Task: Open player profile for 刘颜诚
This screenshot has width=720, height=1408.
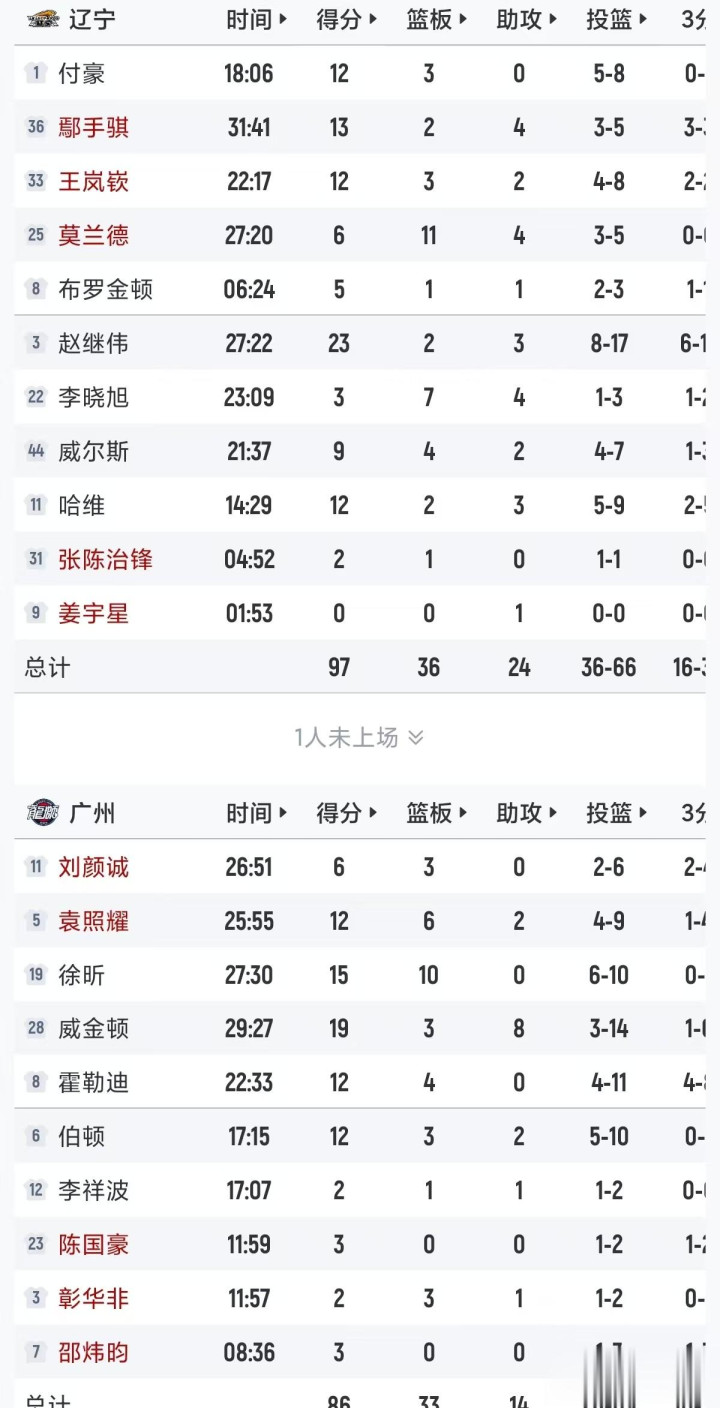Action: coord(94,866)
